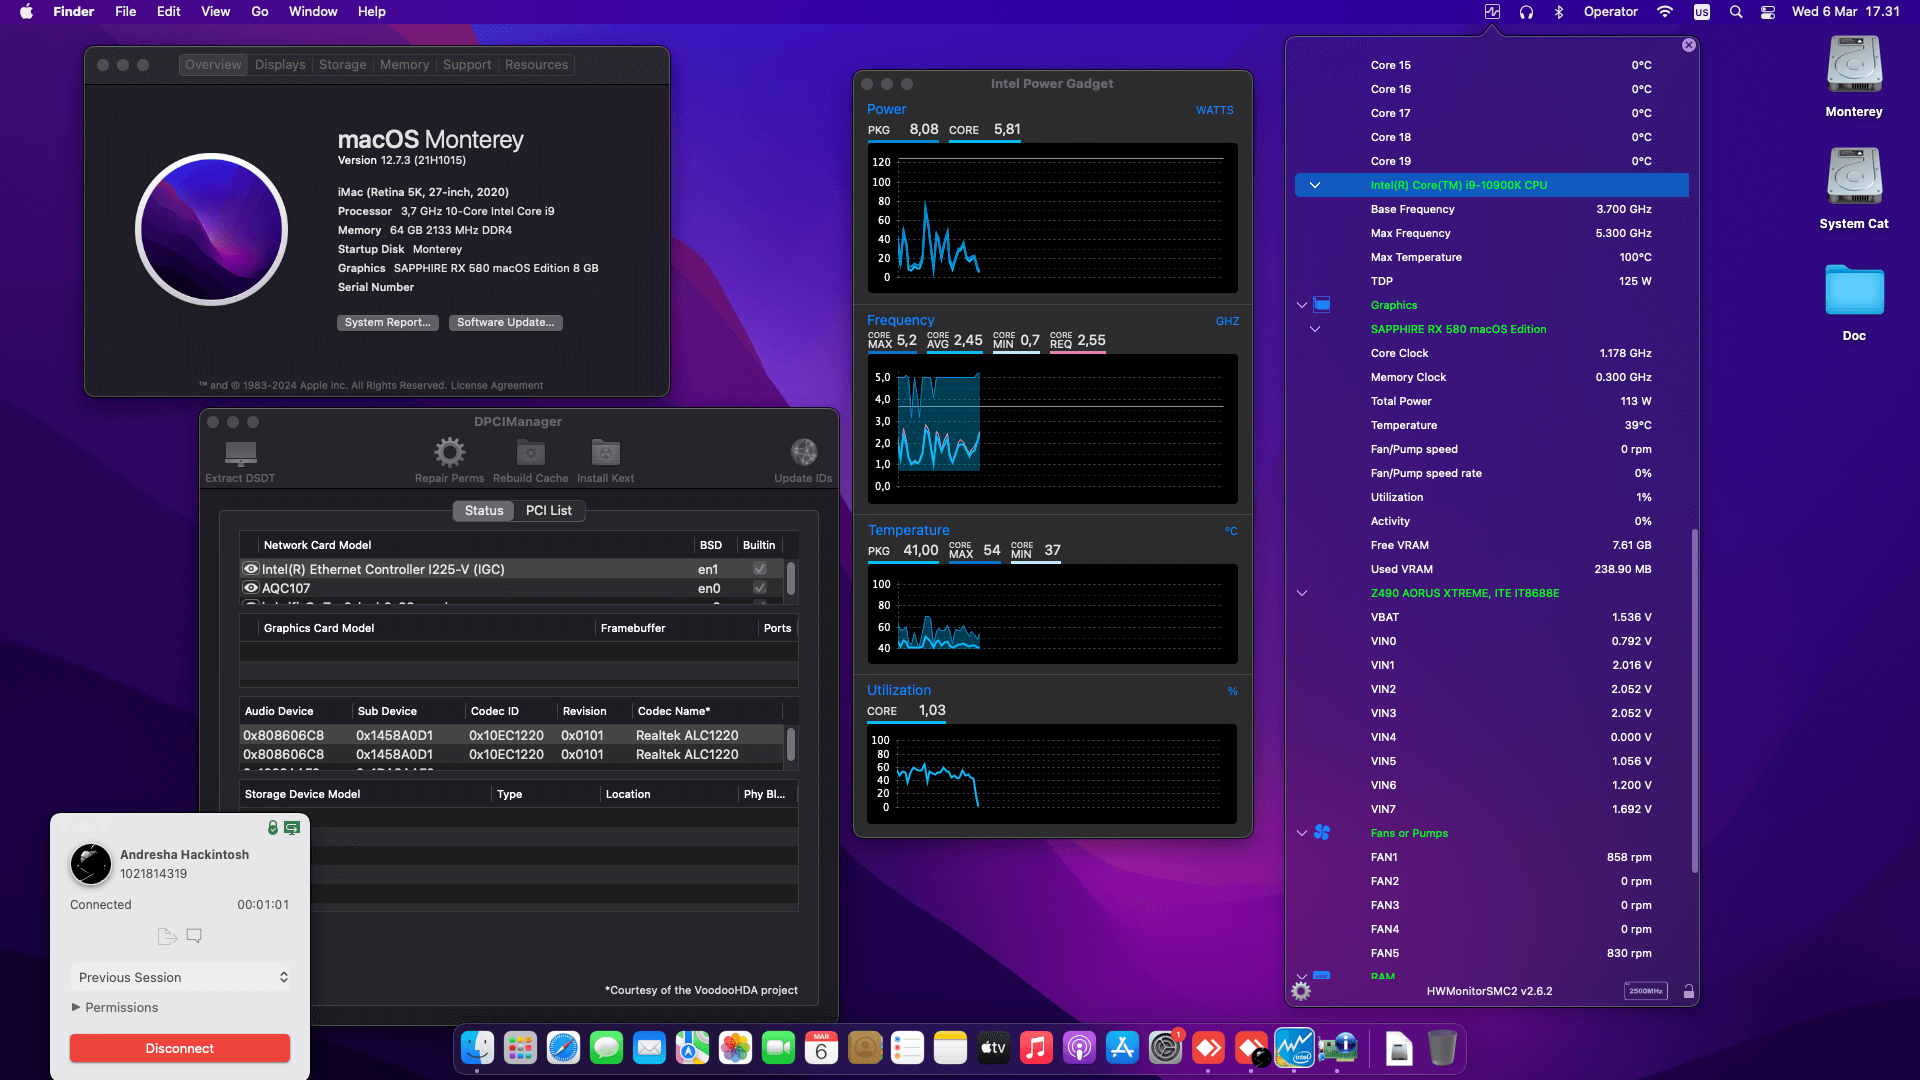The width and height of the screenshot is (1920, 1080).
Task: Toggle visibility of the AQC107 network card
Action: point(251,588)
